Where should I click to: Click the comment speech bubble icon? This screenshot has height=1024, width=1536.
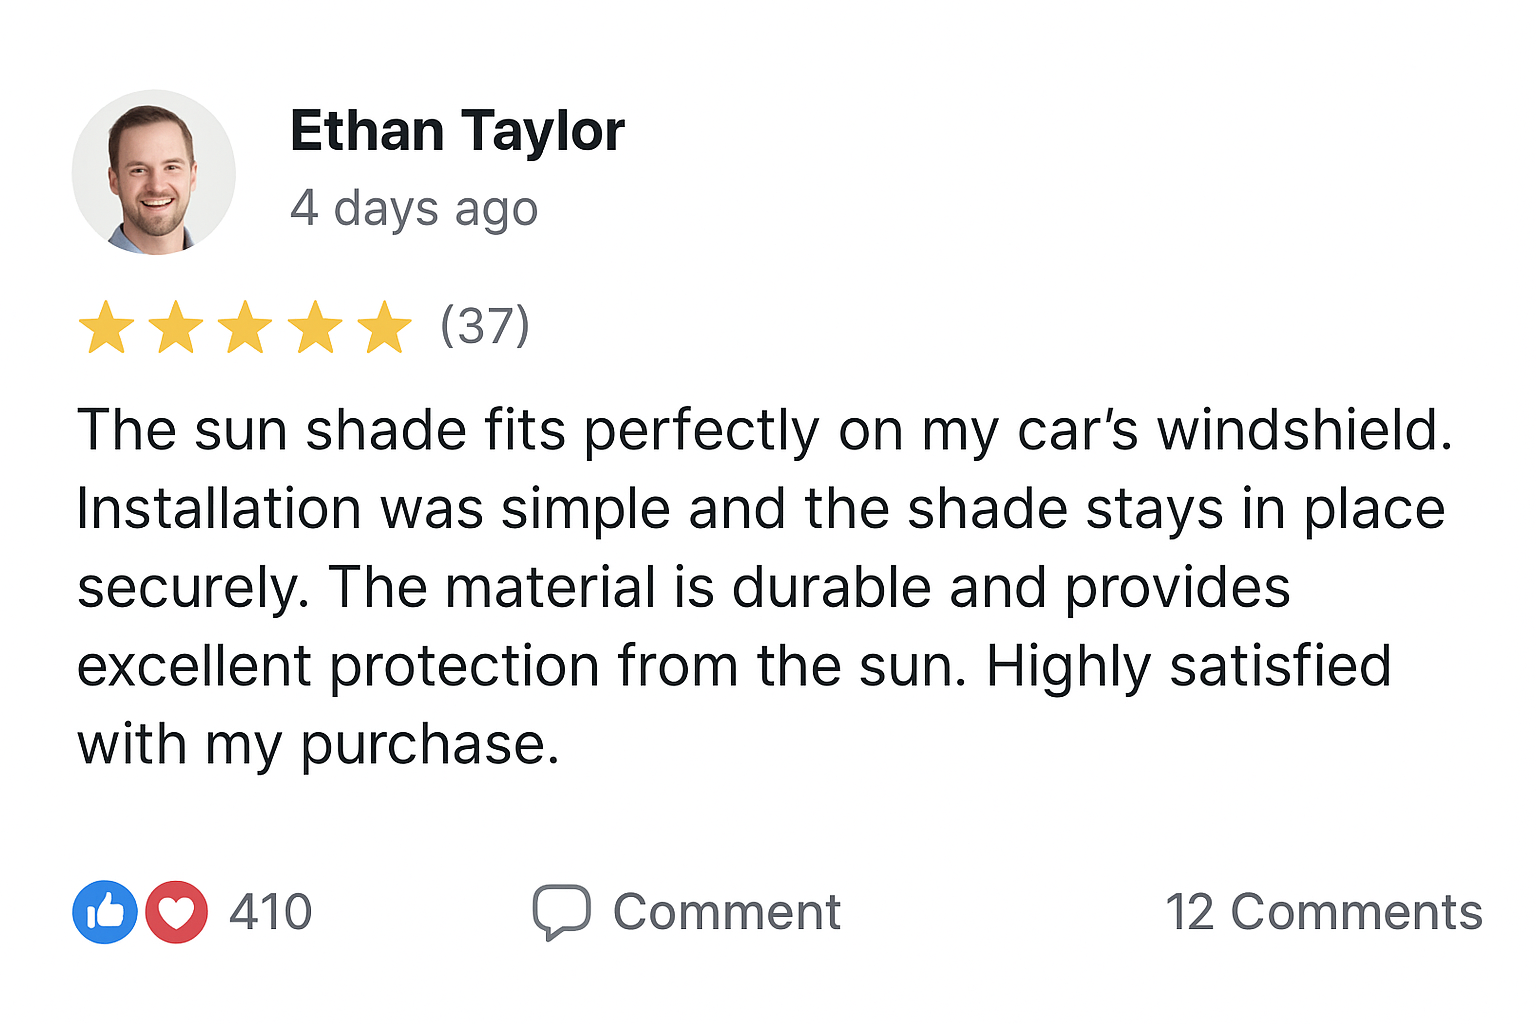[x=561, y=911]
